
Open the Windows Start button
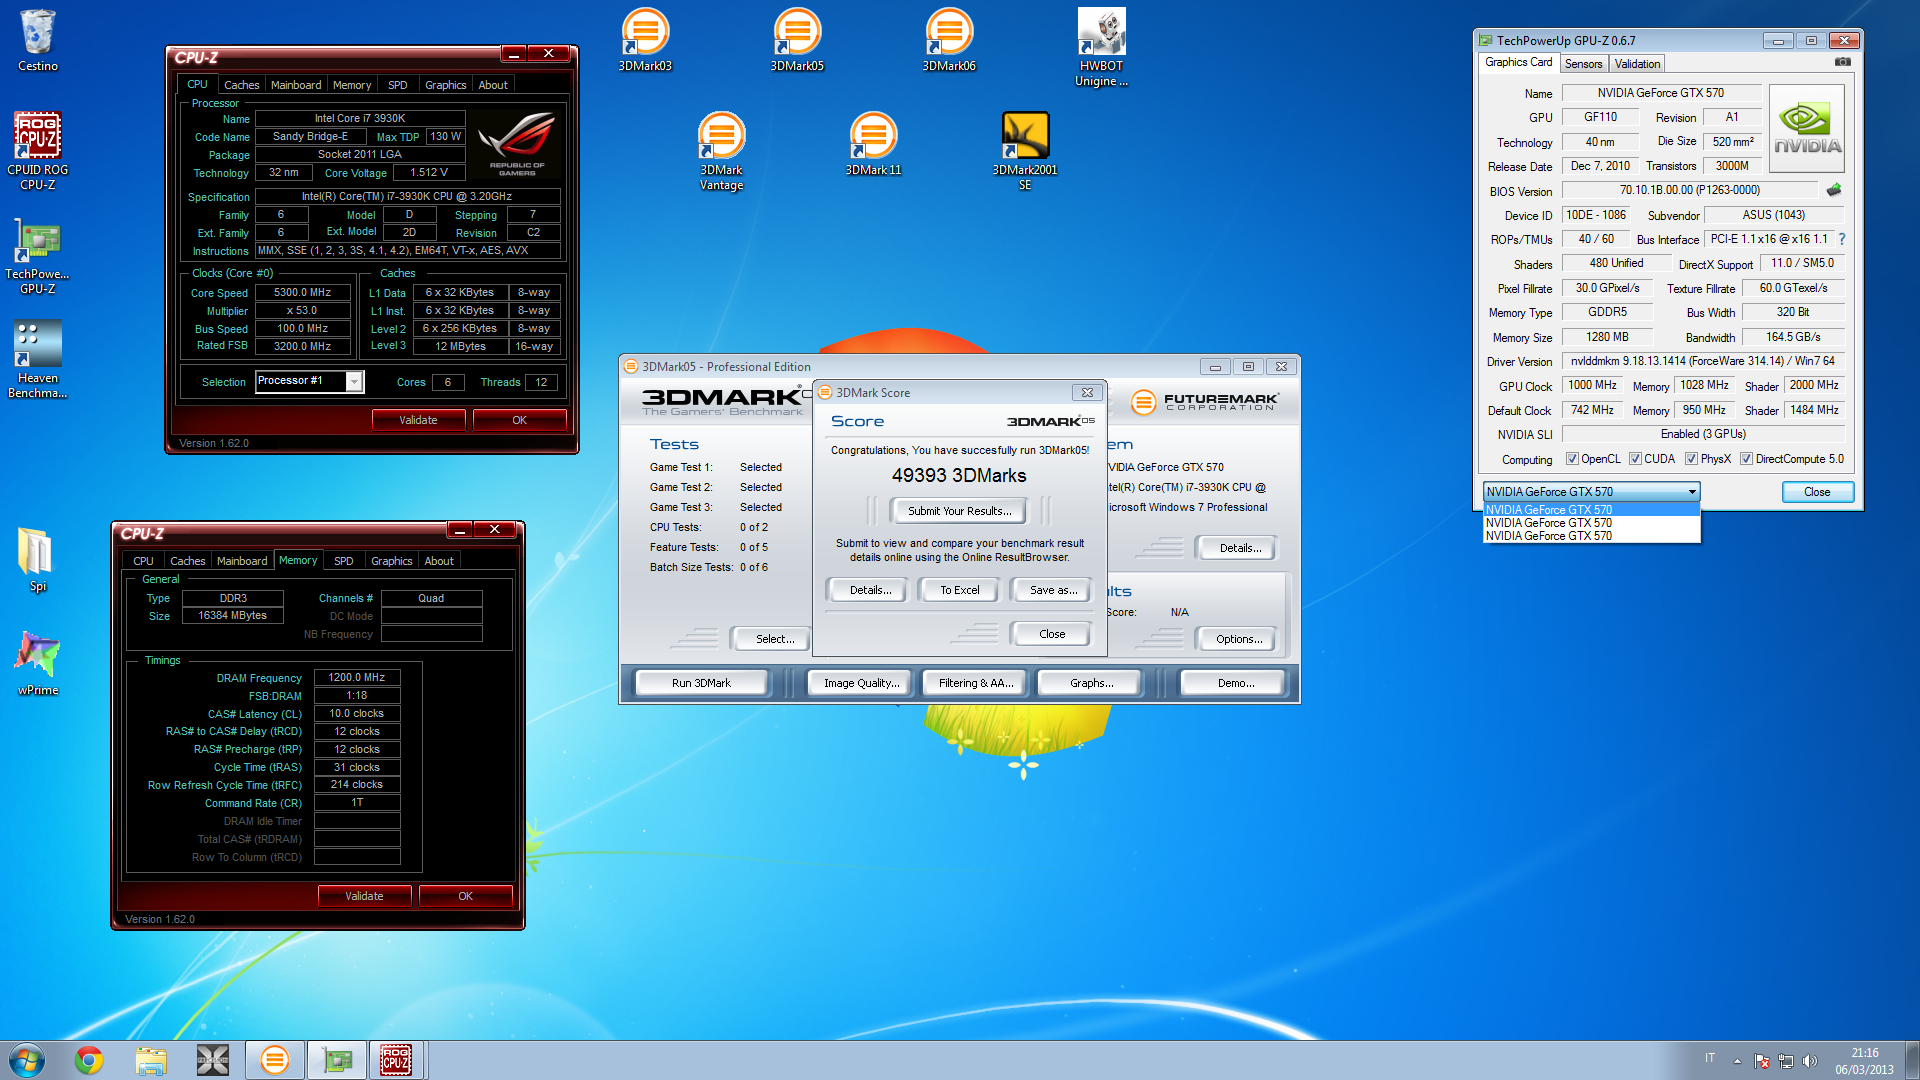tap(27, 1060)
